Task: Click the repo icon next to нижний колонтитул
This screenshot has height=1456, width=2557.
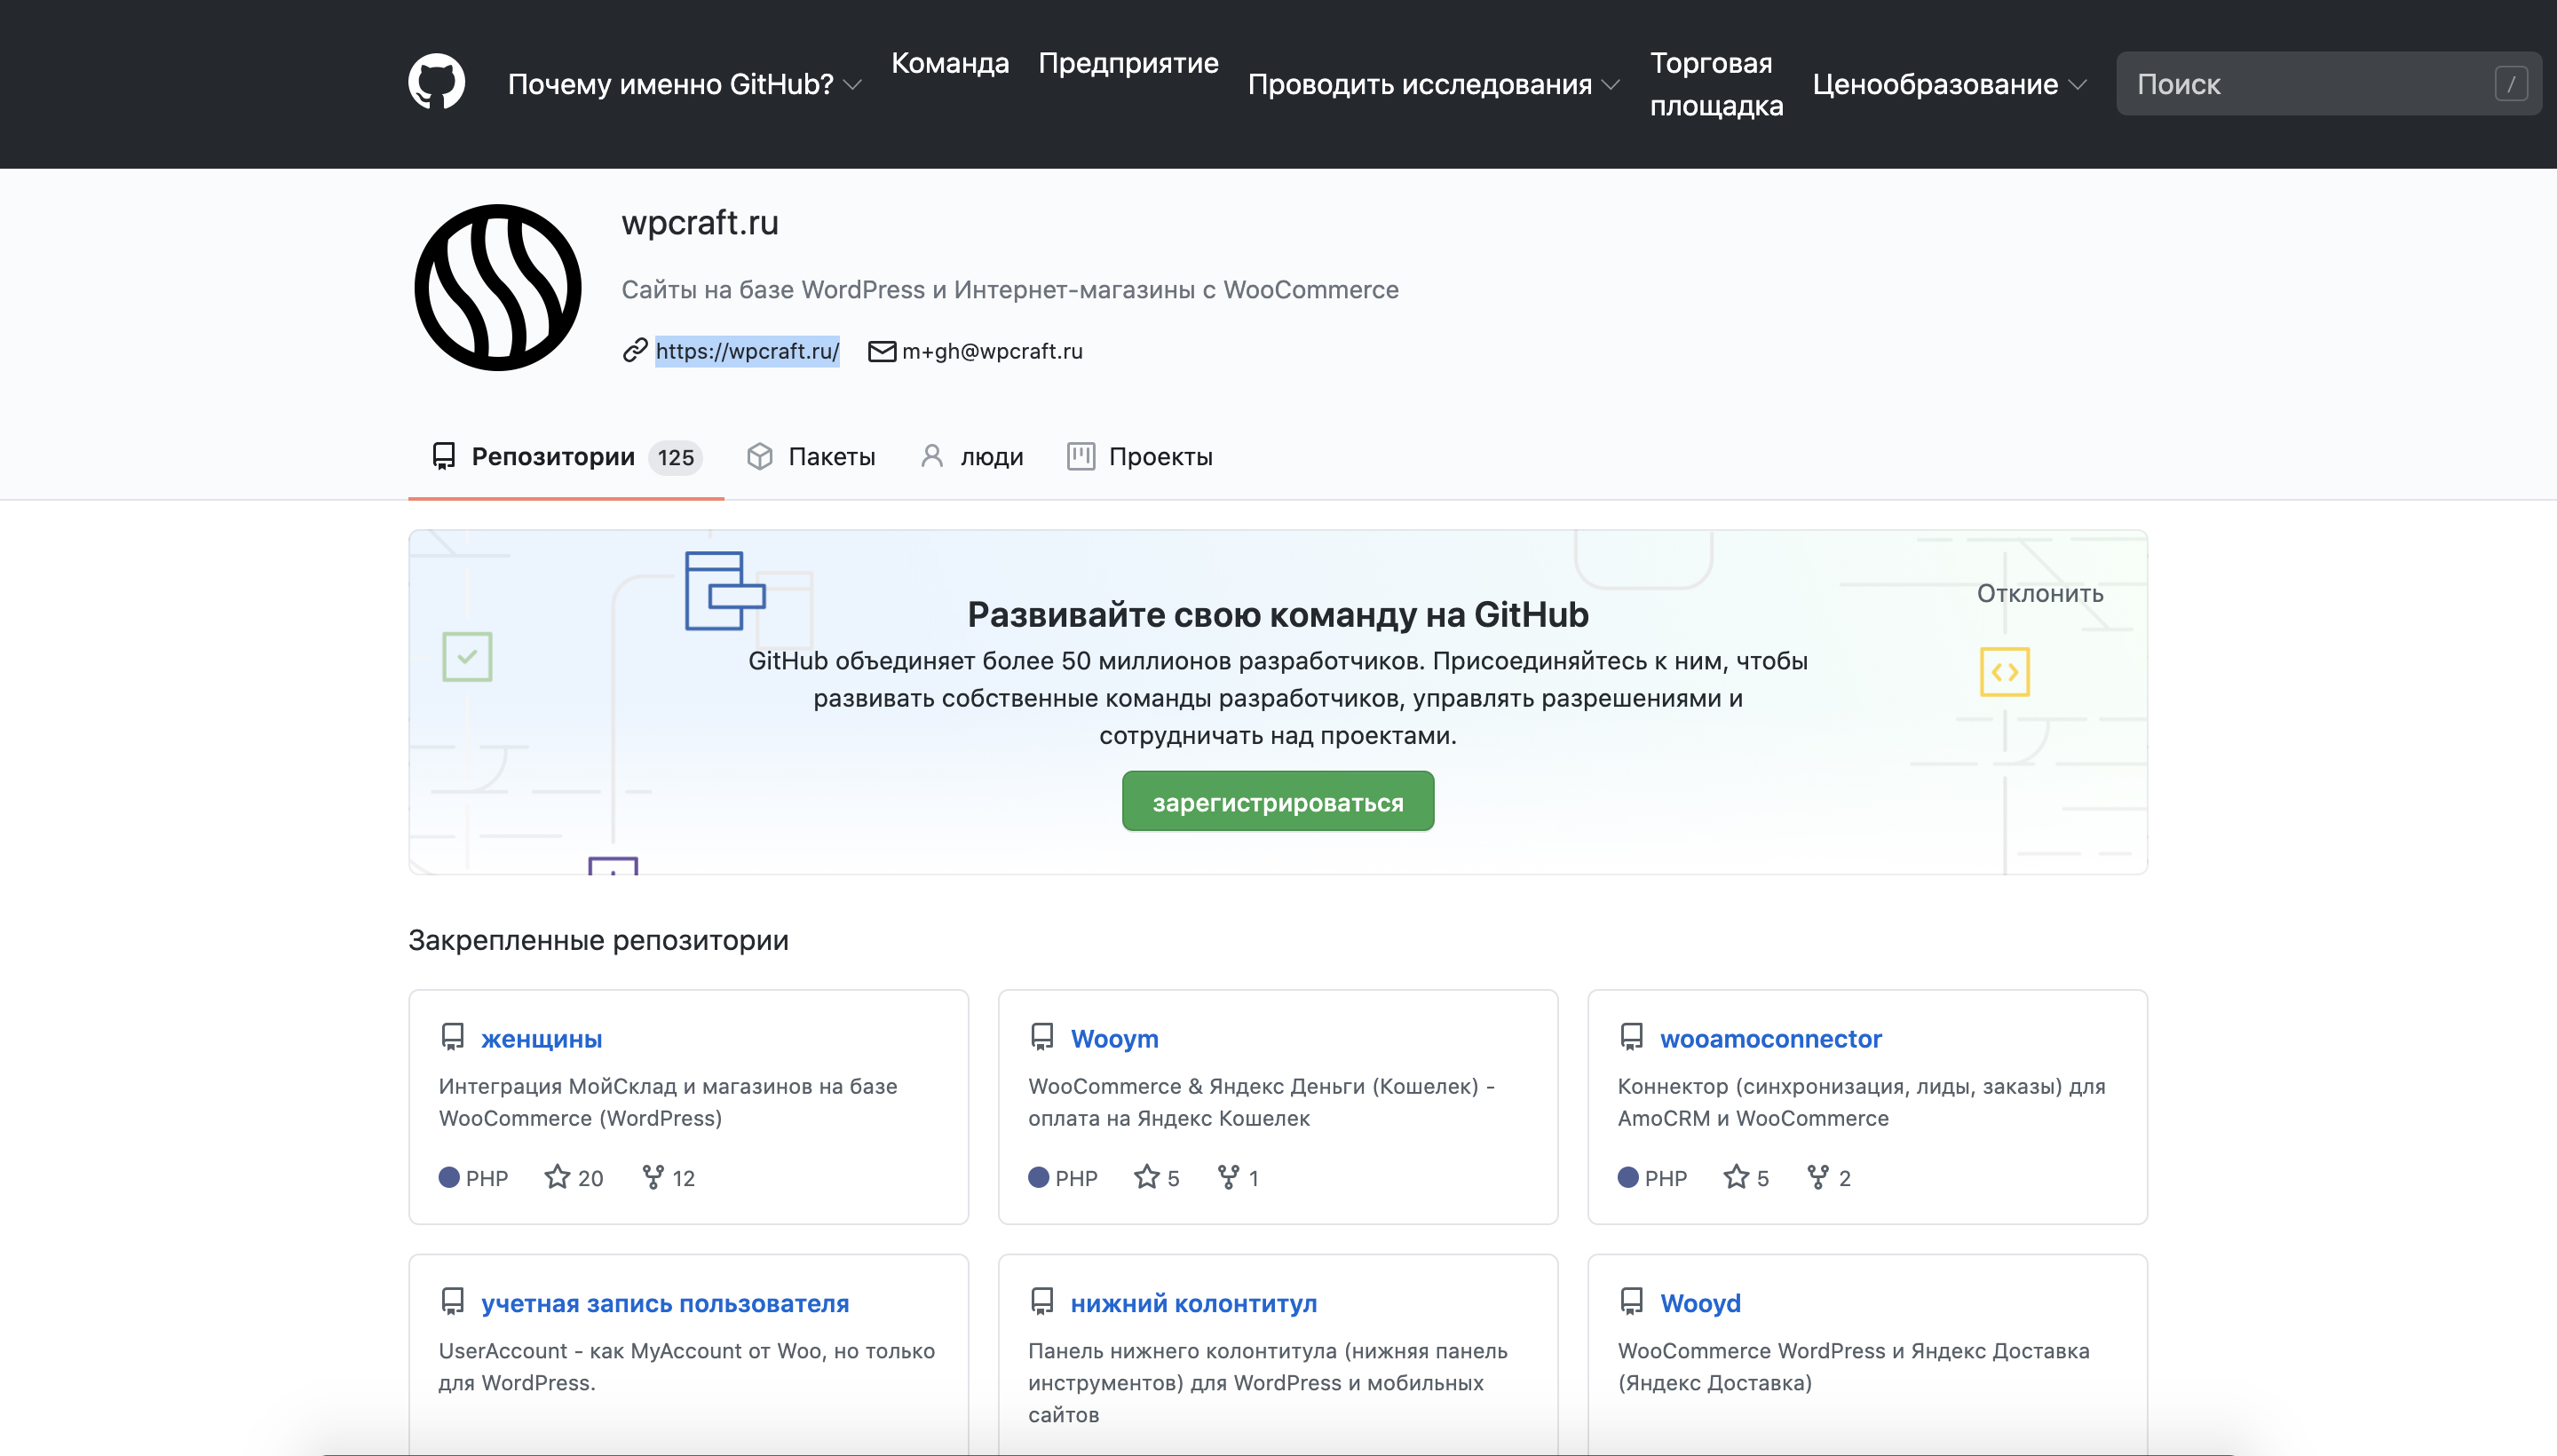Action: tap(1042, 1302)
